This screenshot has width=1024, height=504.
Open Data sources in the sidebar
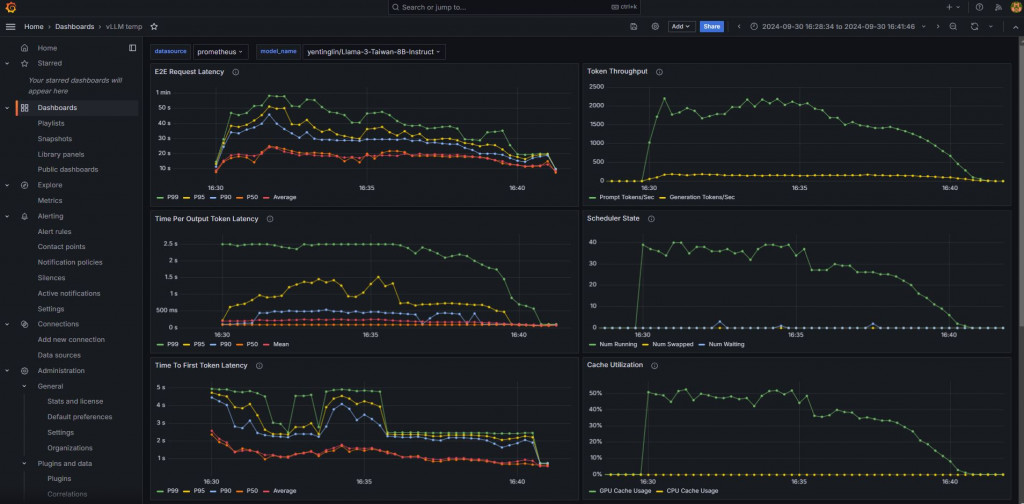pyautogui.click(x=59, y=355)
